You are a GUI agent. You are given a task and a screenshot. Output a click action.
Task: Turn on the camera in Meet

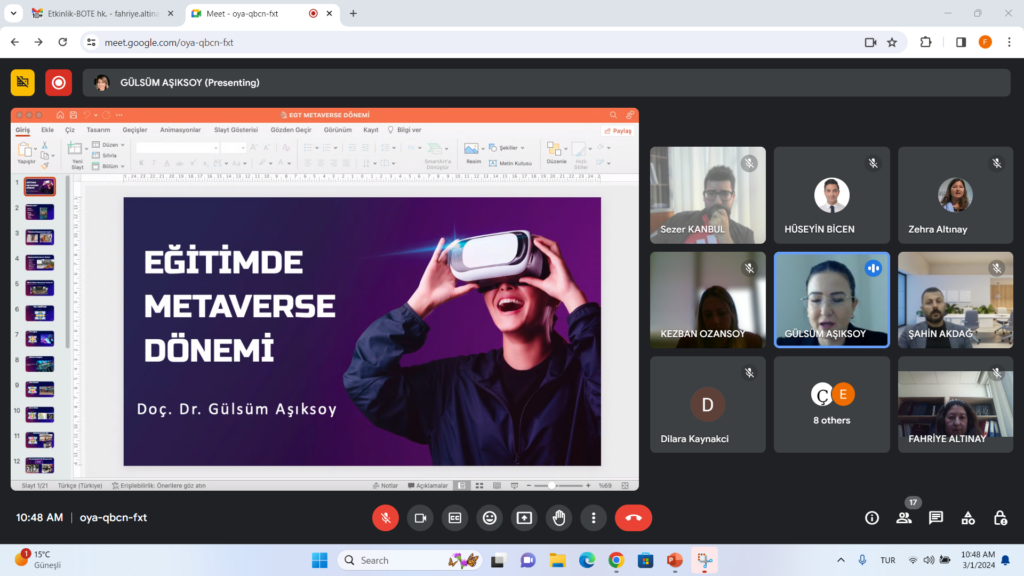click(x=420, y=518)
